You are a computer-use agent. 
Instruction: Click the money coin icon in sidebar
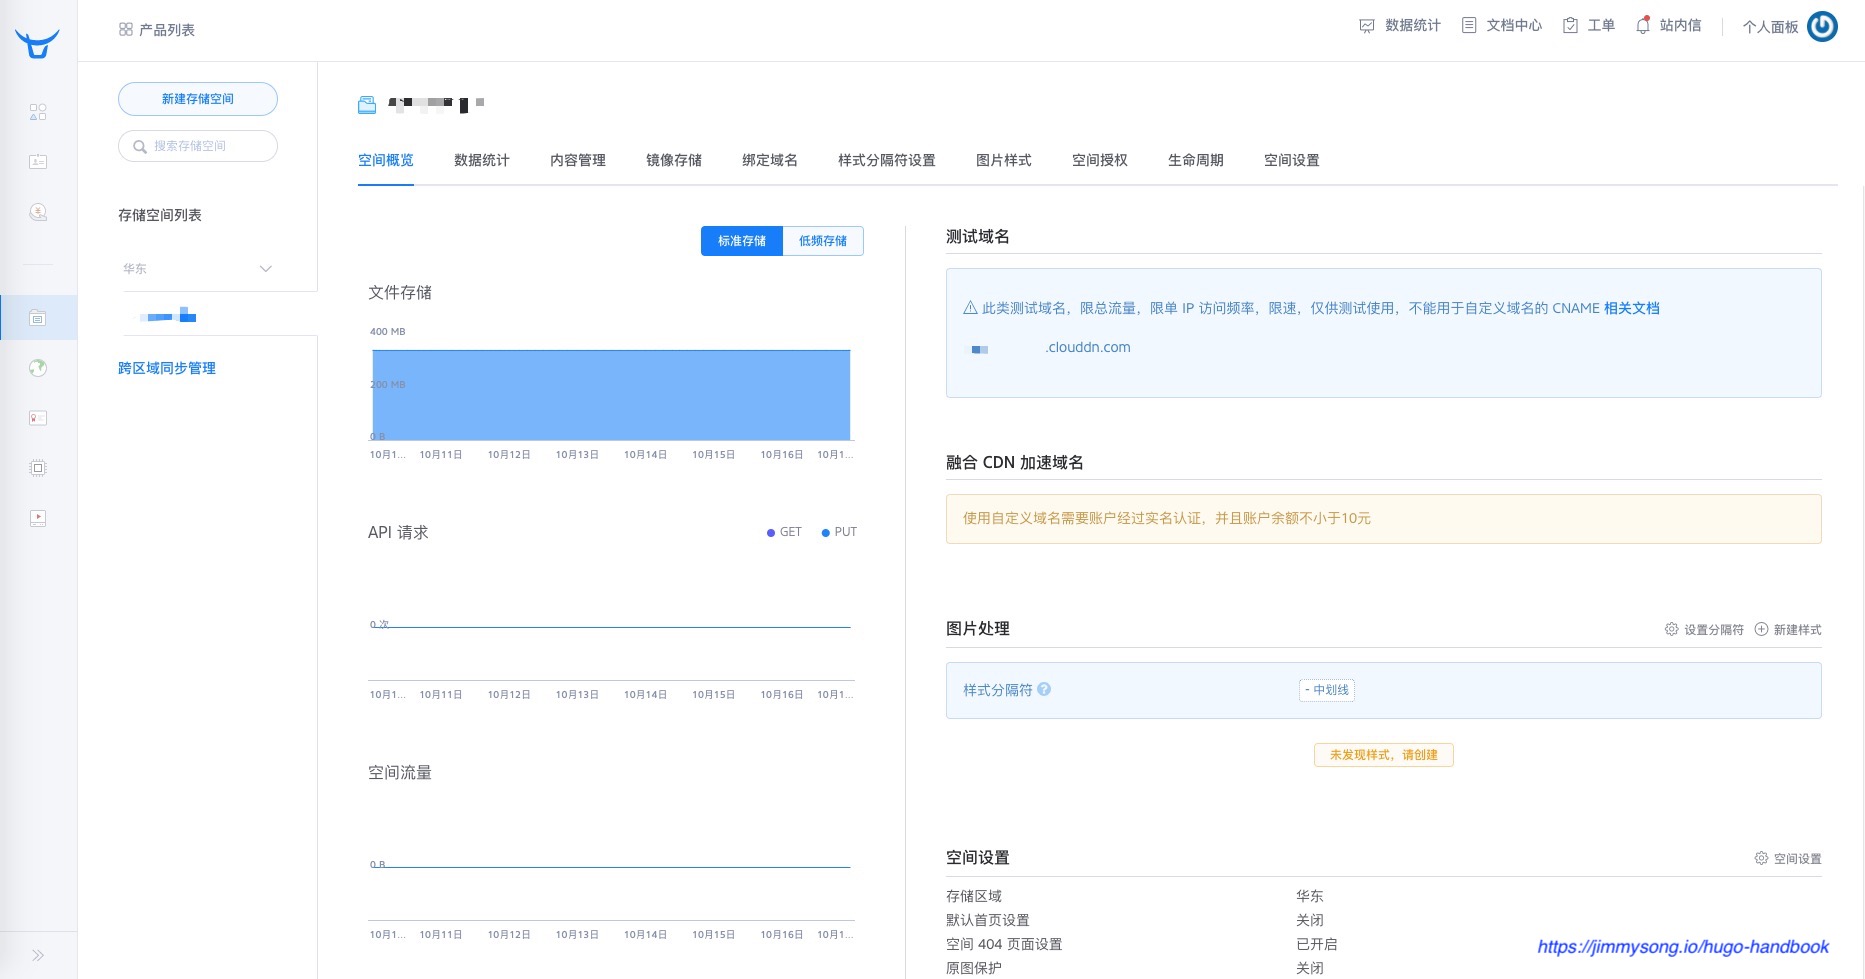click(38, 212)
